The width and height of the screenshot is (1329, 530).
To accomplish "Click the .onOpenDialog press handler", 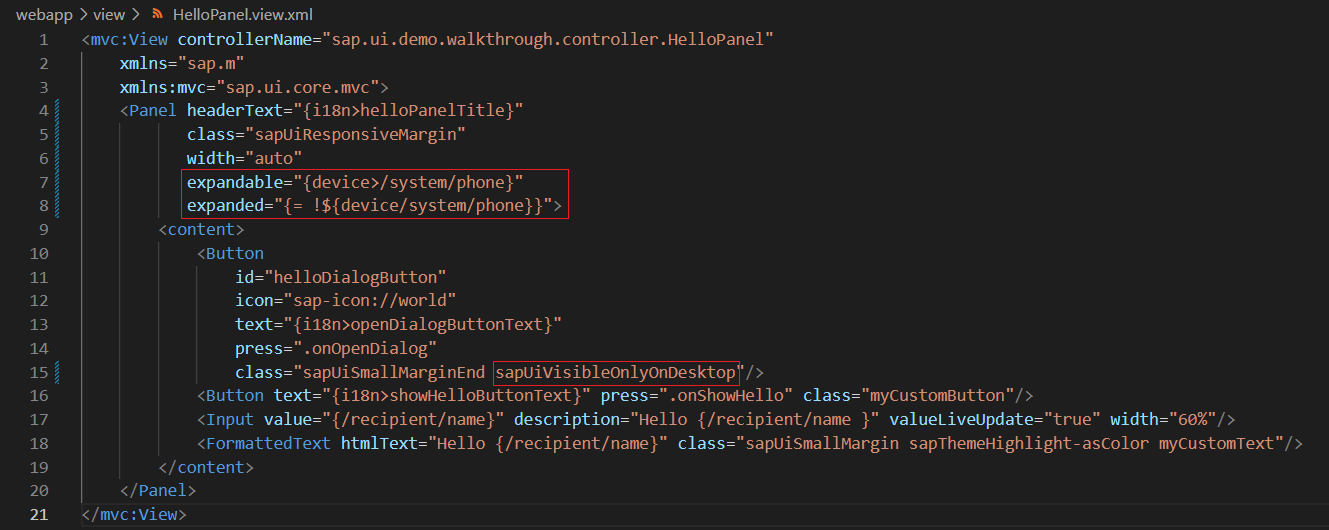I will point(361,348).
